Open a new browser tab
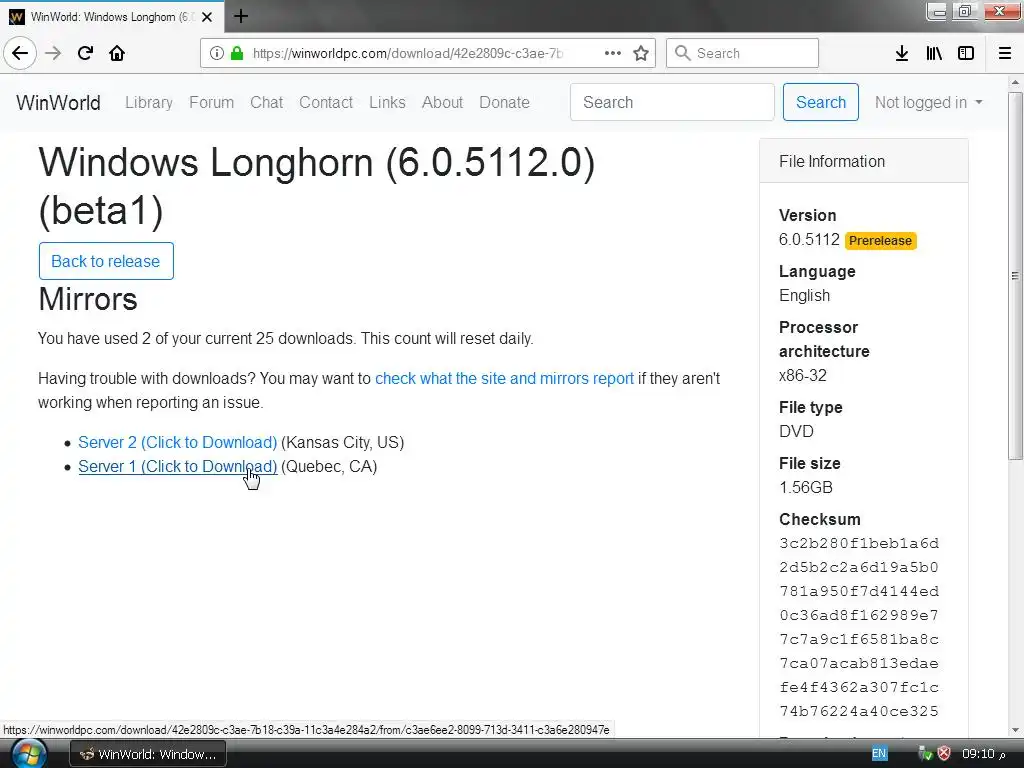Viewport: 1024px width, 768px height. [241, 16]
